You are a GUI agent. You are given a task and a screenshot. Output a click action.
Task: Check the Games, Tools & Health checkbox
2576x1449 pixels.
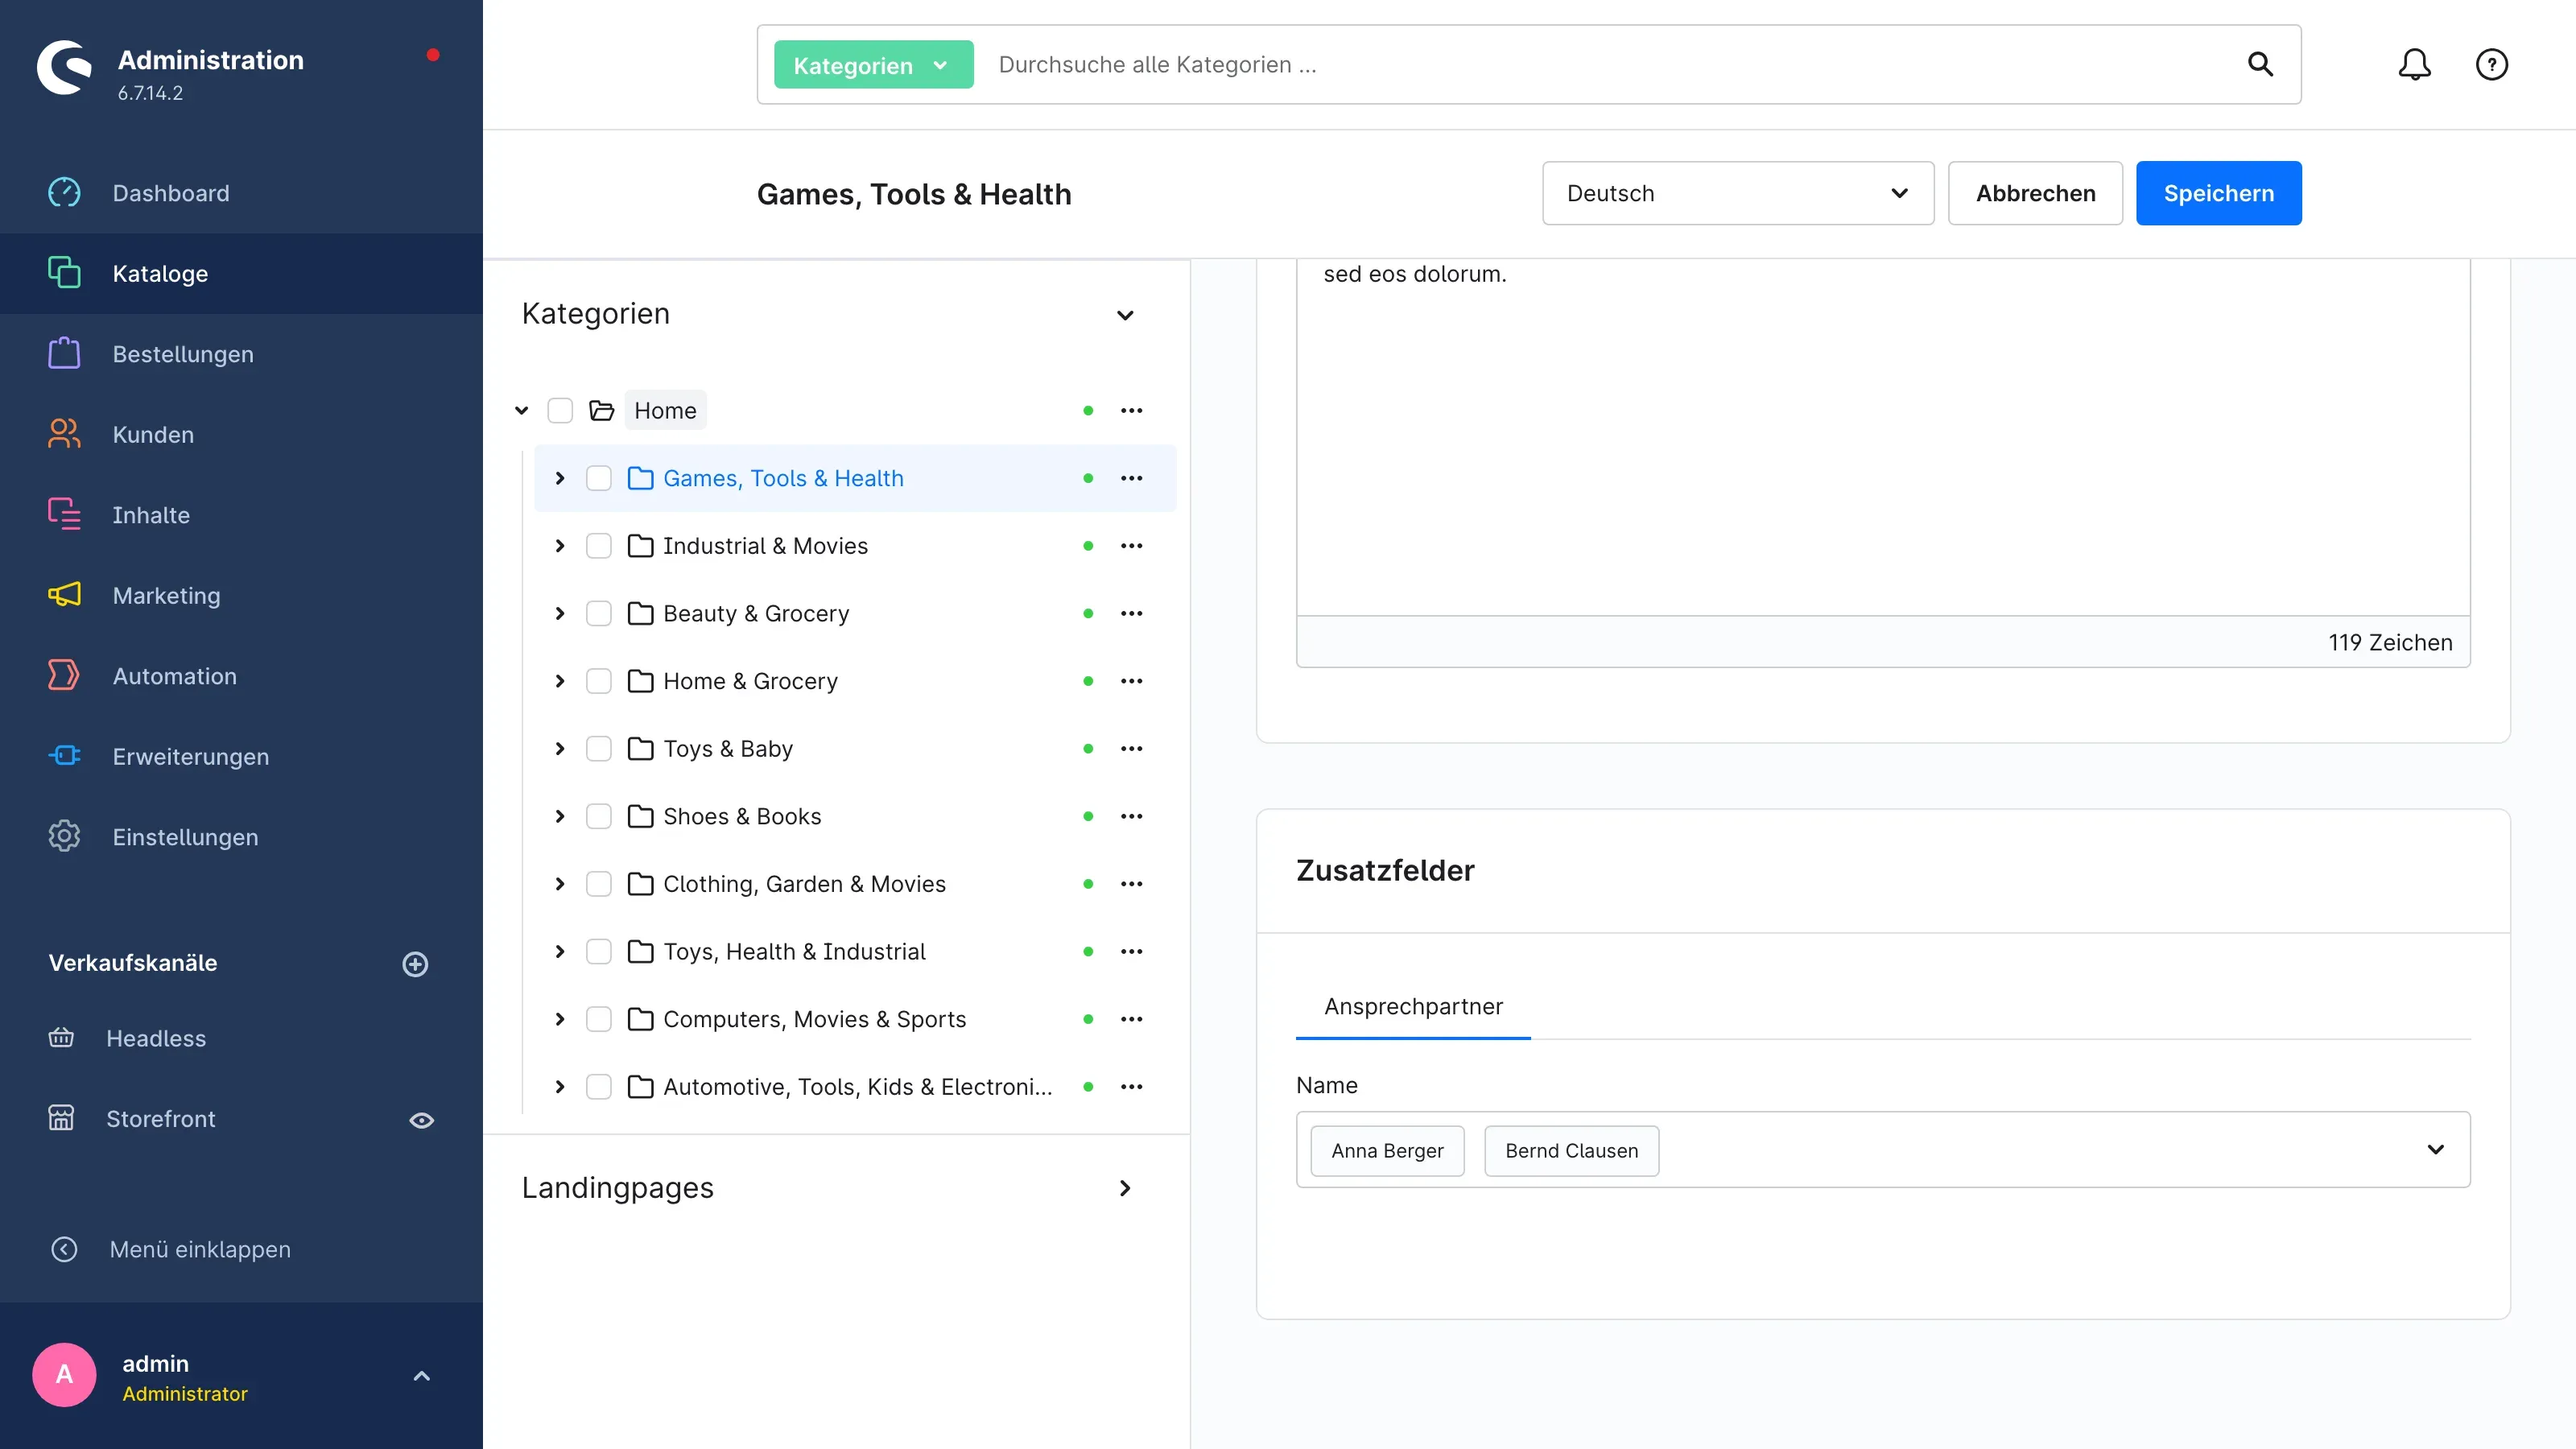coord(598,478)
